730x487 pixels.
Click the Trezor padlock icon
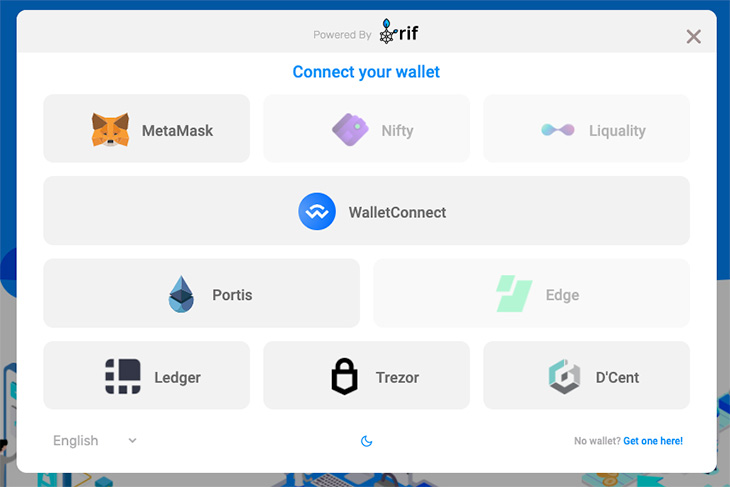pyautogui.click(x=345, y=376)
